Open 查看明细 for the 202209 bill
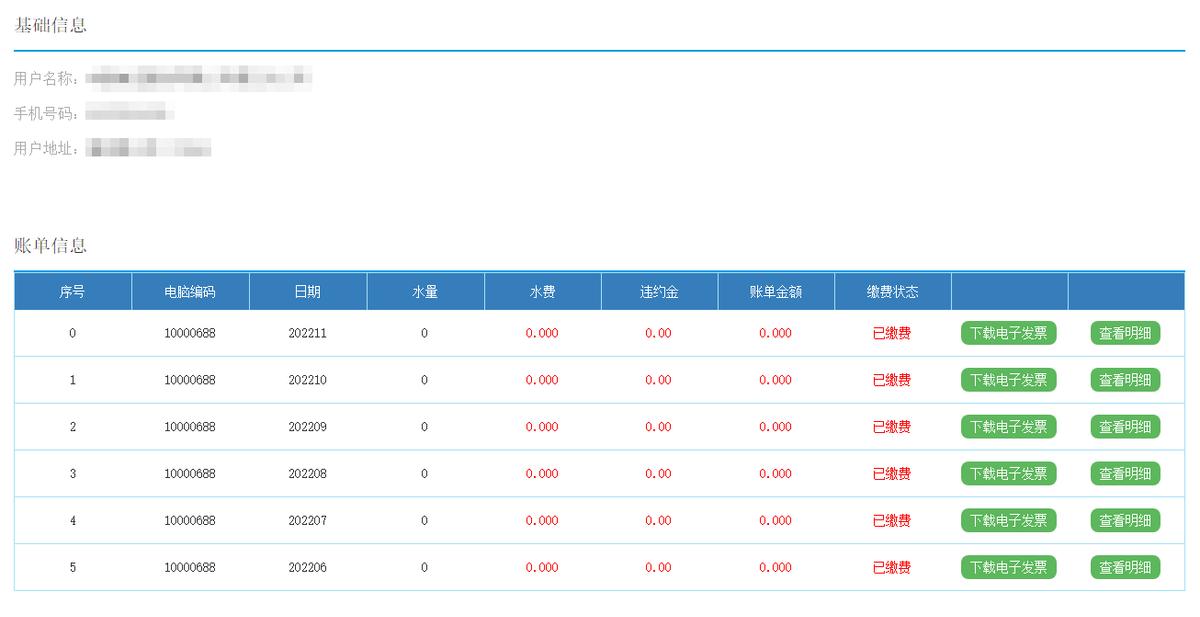 [x=1123, y=427]
